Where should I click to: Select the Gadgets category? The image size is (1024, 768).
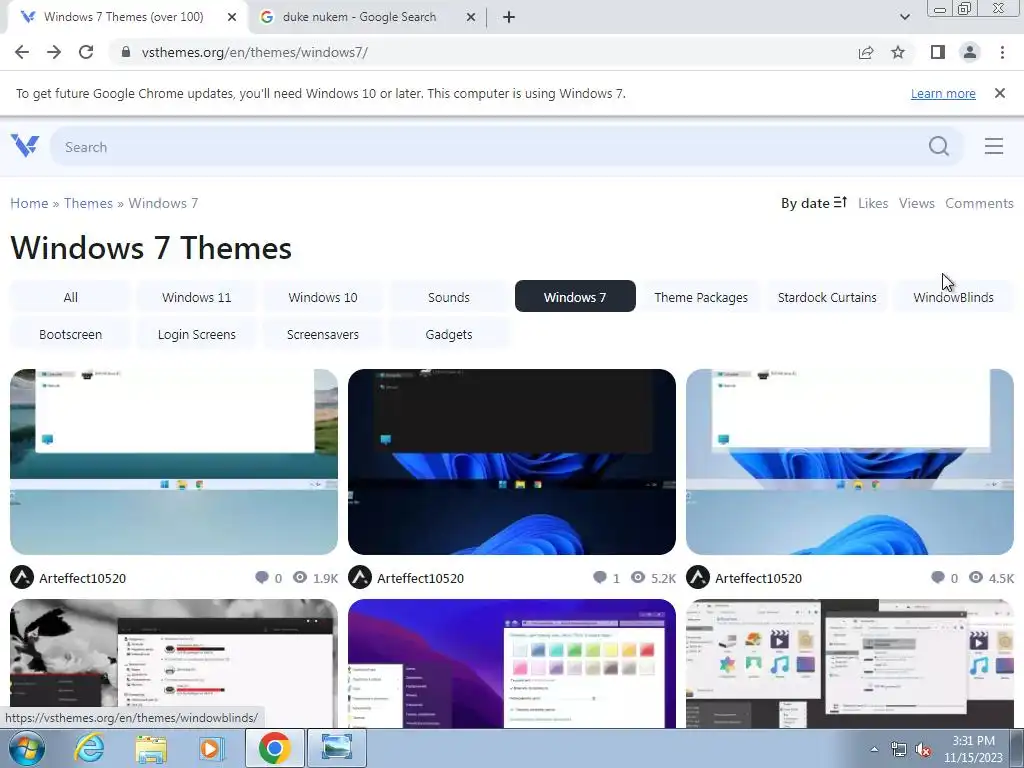(449, 334)
